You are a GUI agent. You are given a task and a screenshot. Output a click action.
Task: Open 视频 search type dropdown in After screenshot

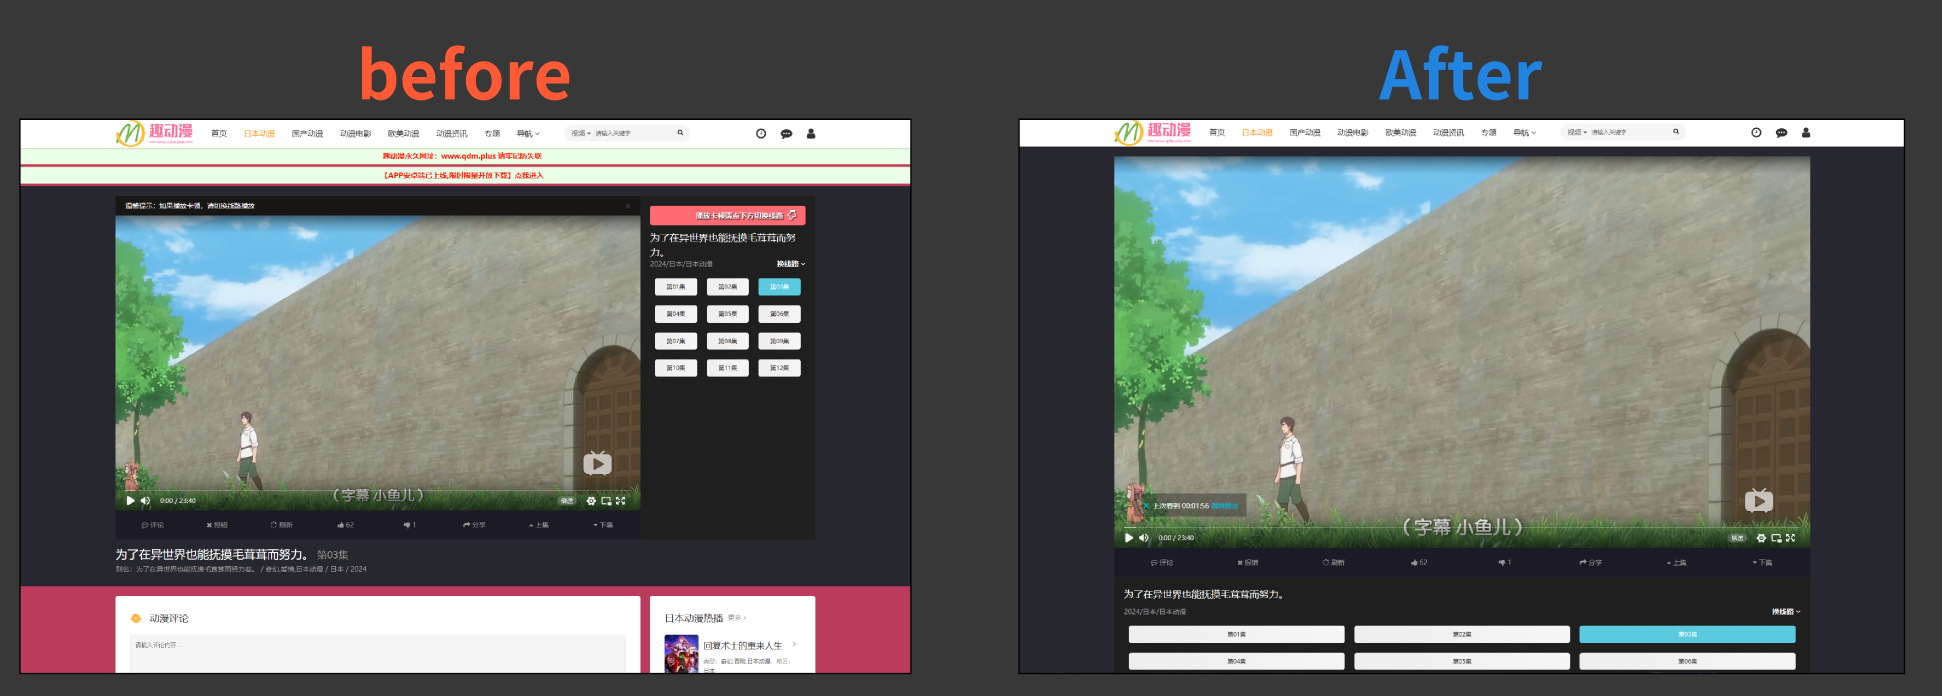pos(1577,132)
